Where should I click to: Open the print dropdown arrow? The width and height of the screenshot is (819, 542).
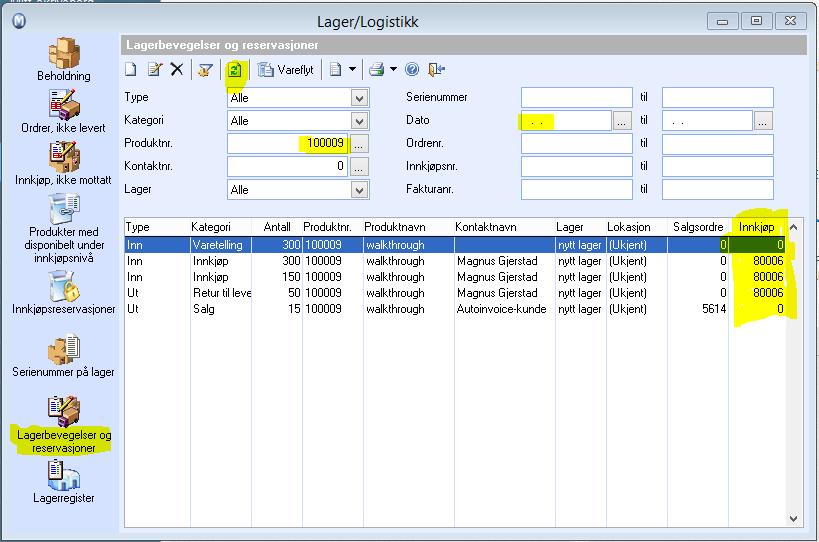393,69
